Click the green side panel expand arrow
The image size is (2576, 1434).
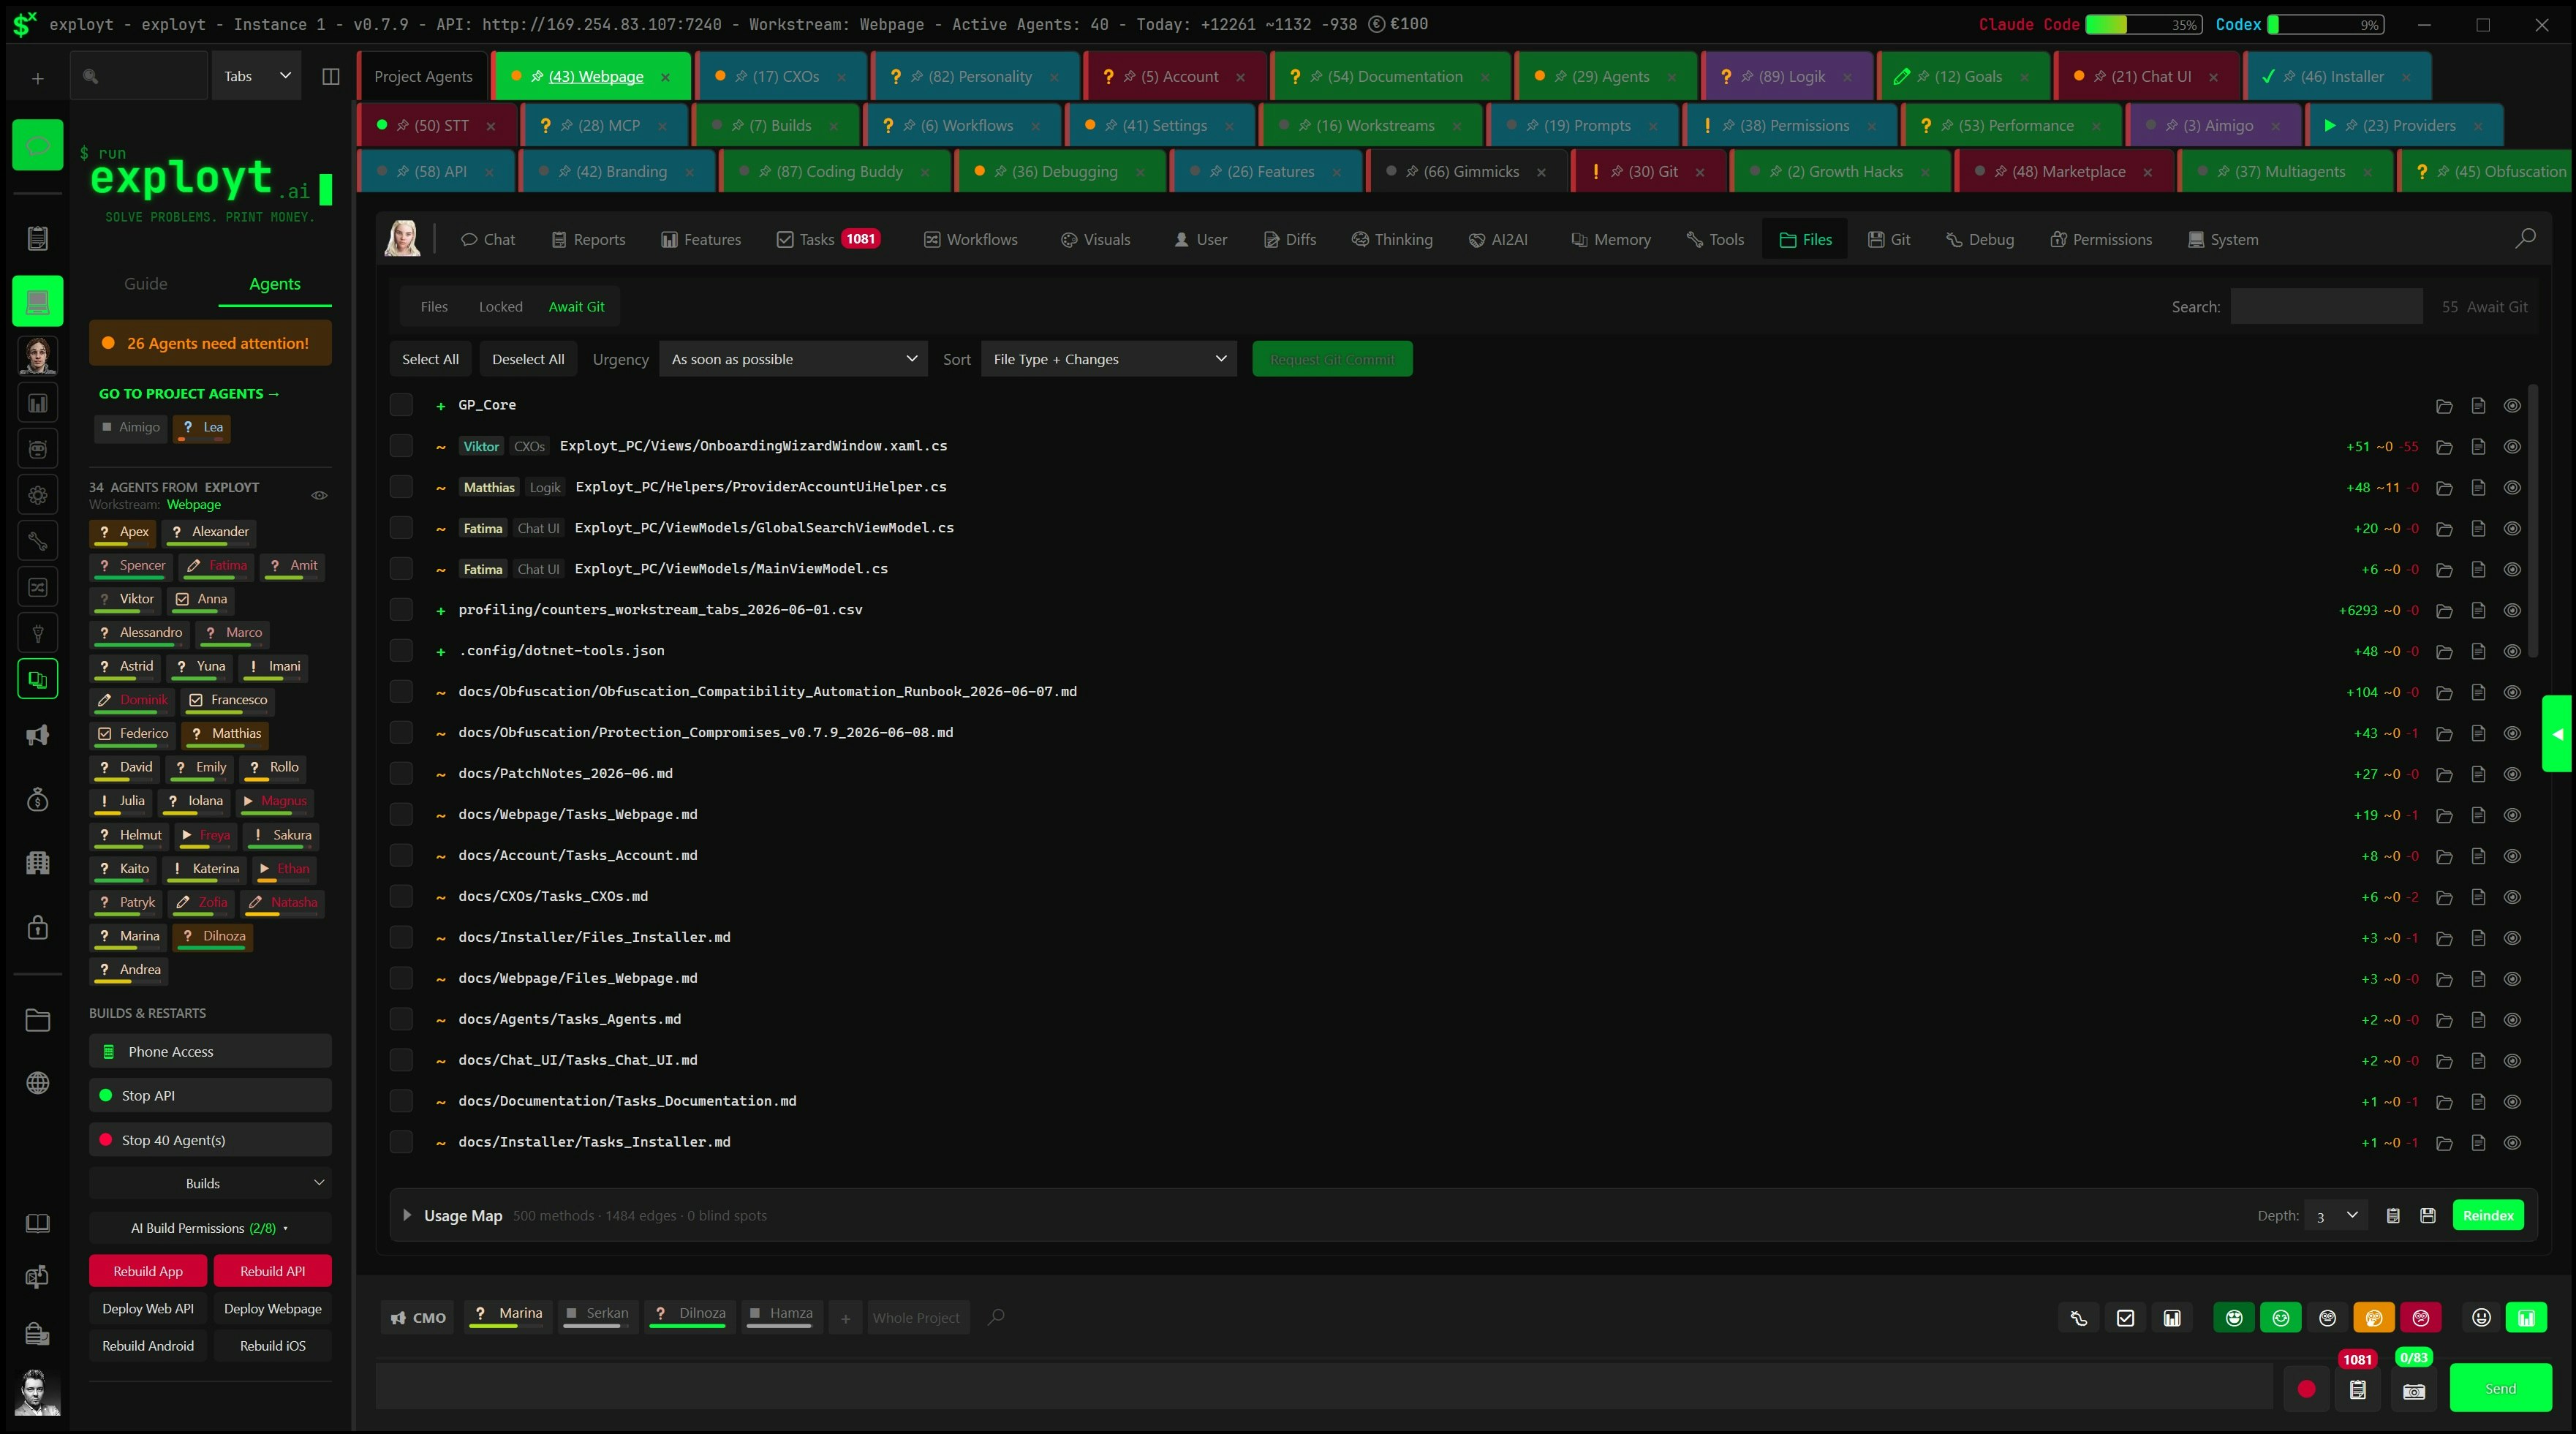(2557, 734)
